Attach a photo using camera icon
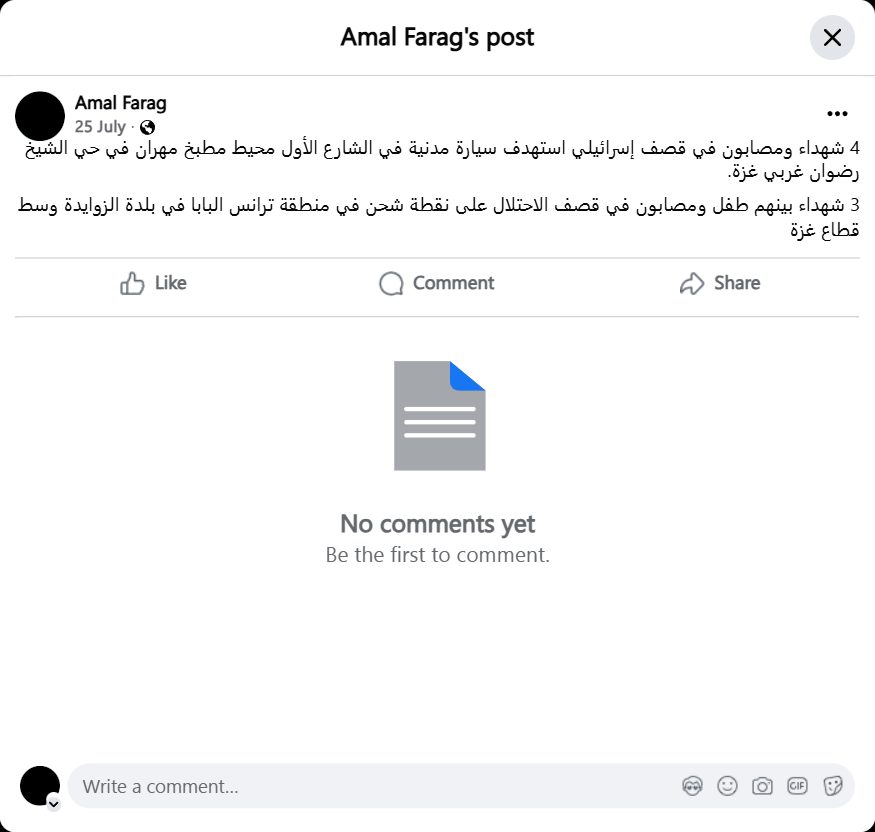875x832 pixels. pos(762,786)
